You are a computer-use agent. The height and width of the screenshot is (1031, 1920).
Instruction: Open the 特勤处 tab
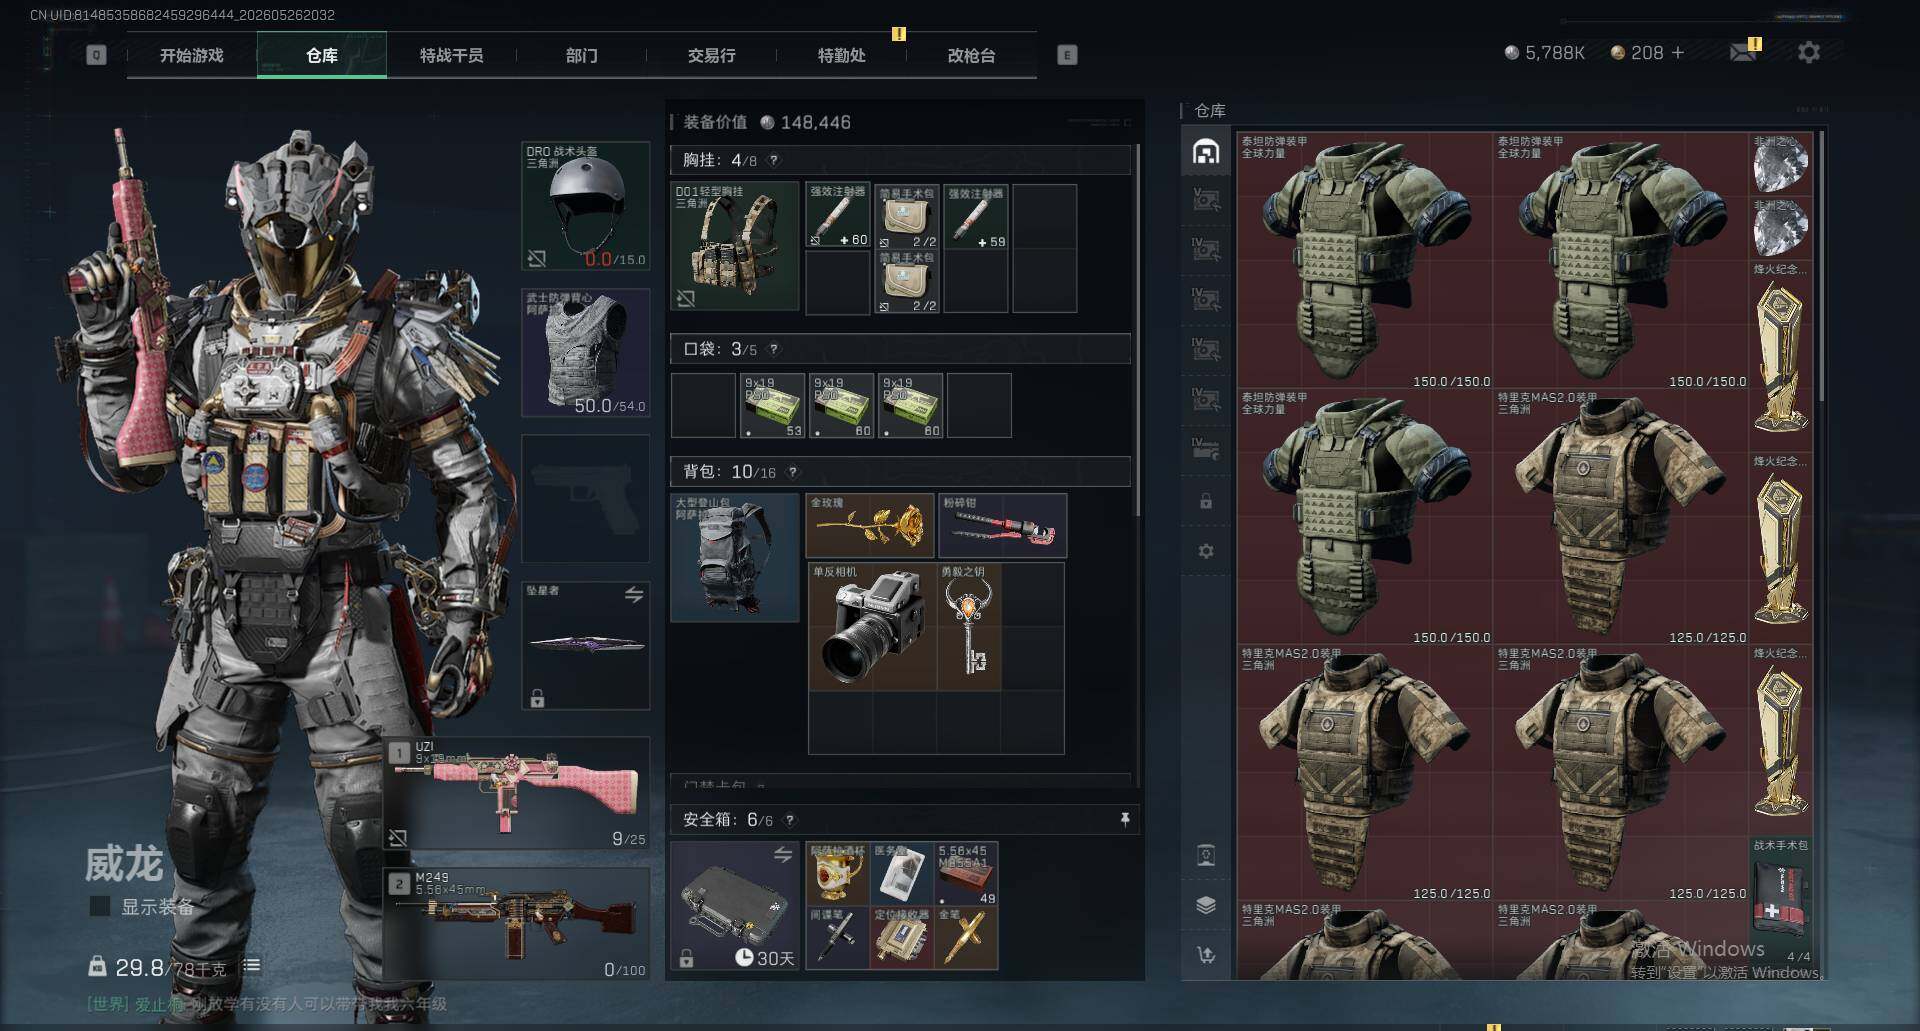pyautogui.click(x=841, y=55)
